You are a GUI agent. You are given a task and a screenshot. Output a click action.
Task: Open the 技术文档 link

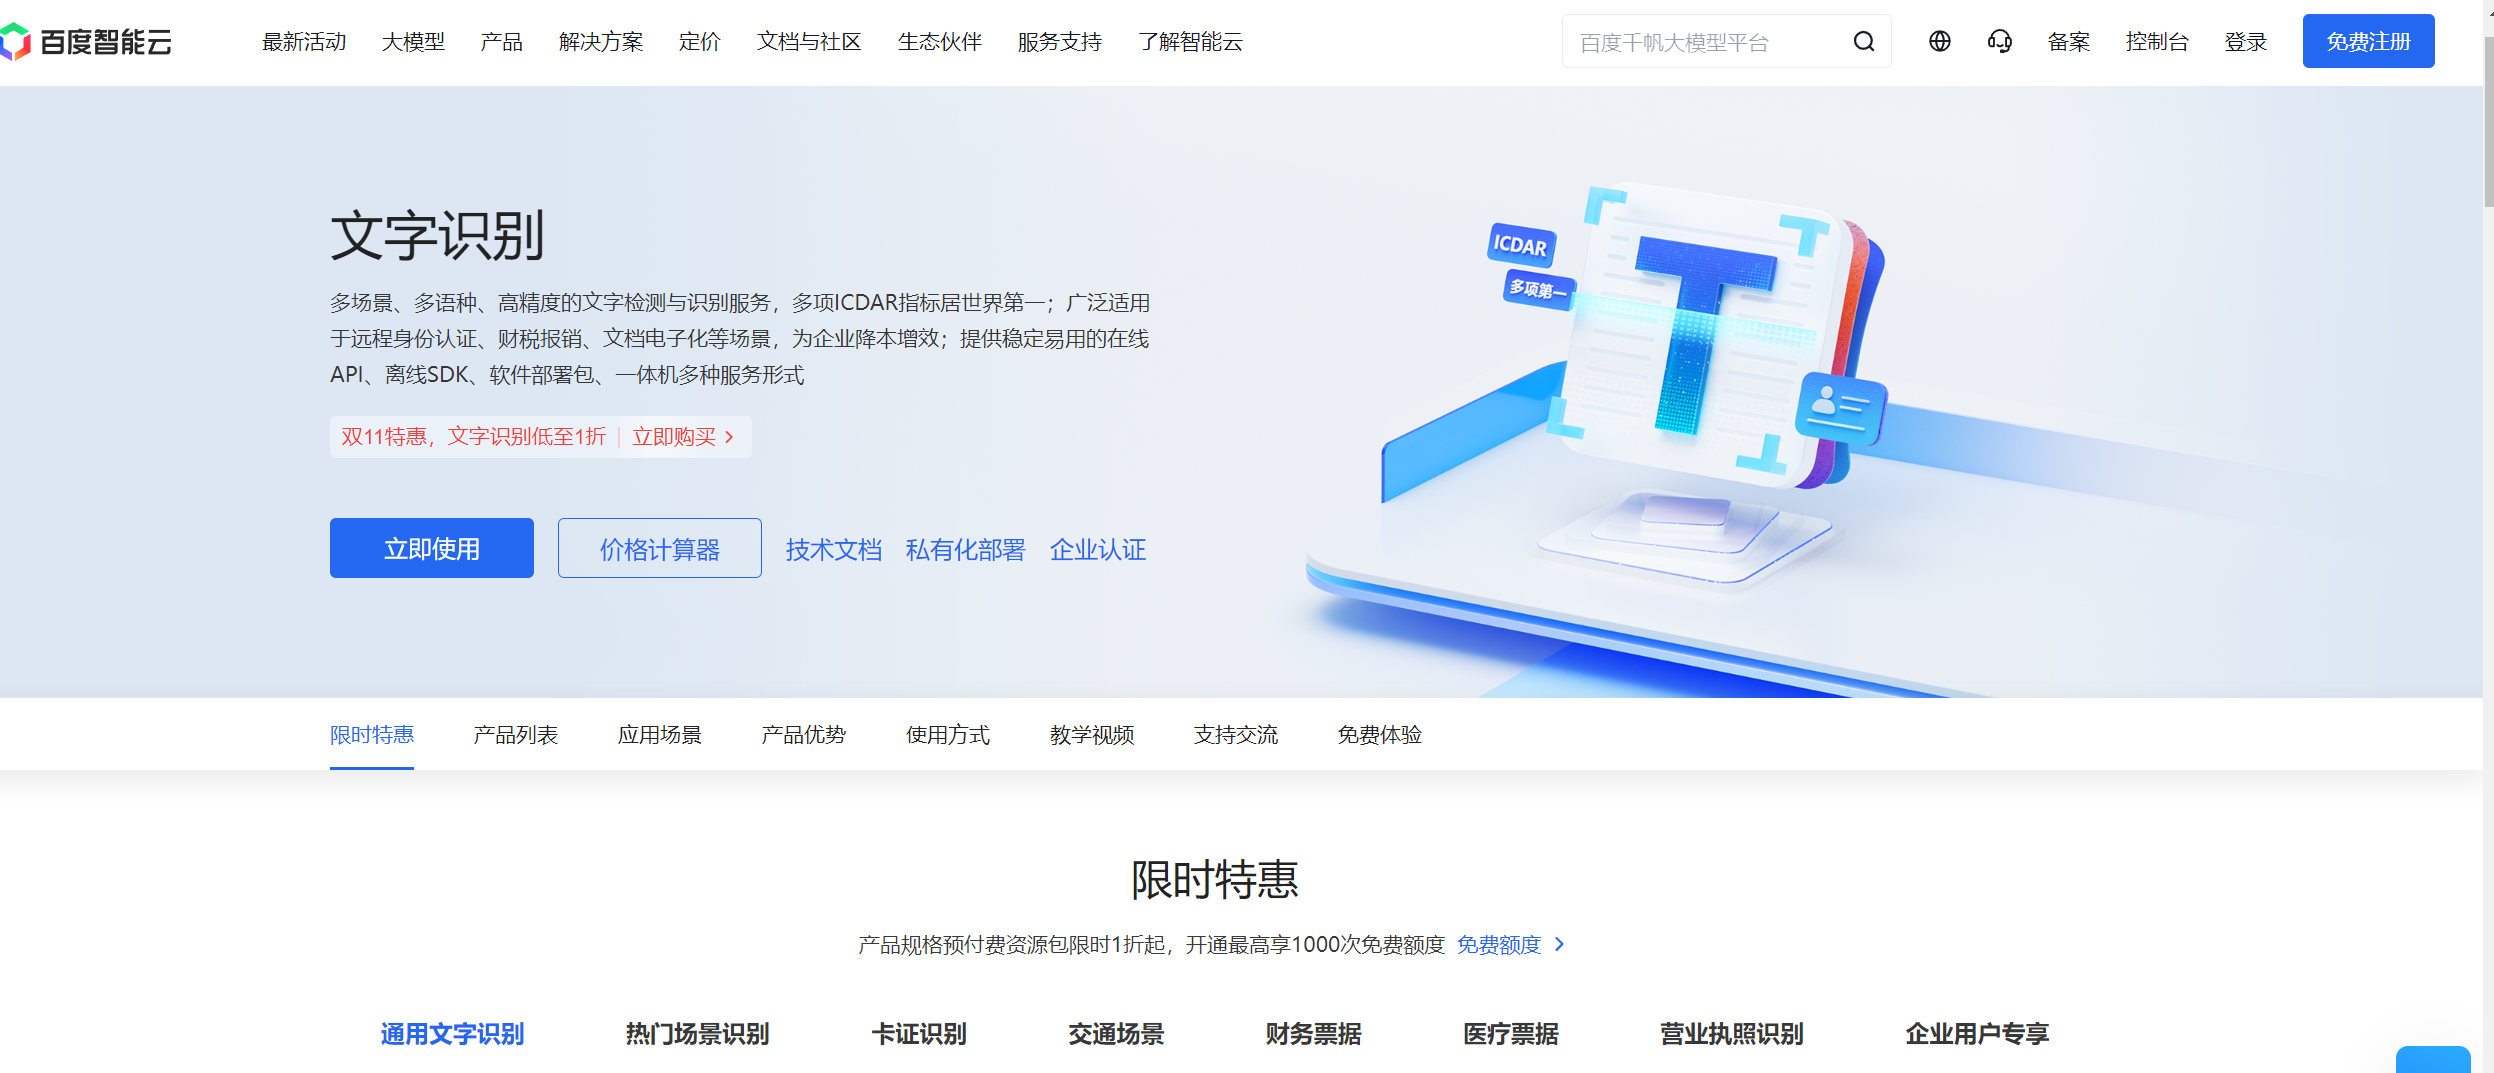tap(833, 549)
